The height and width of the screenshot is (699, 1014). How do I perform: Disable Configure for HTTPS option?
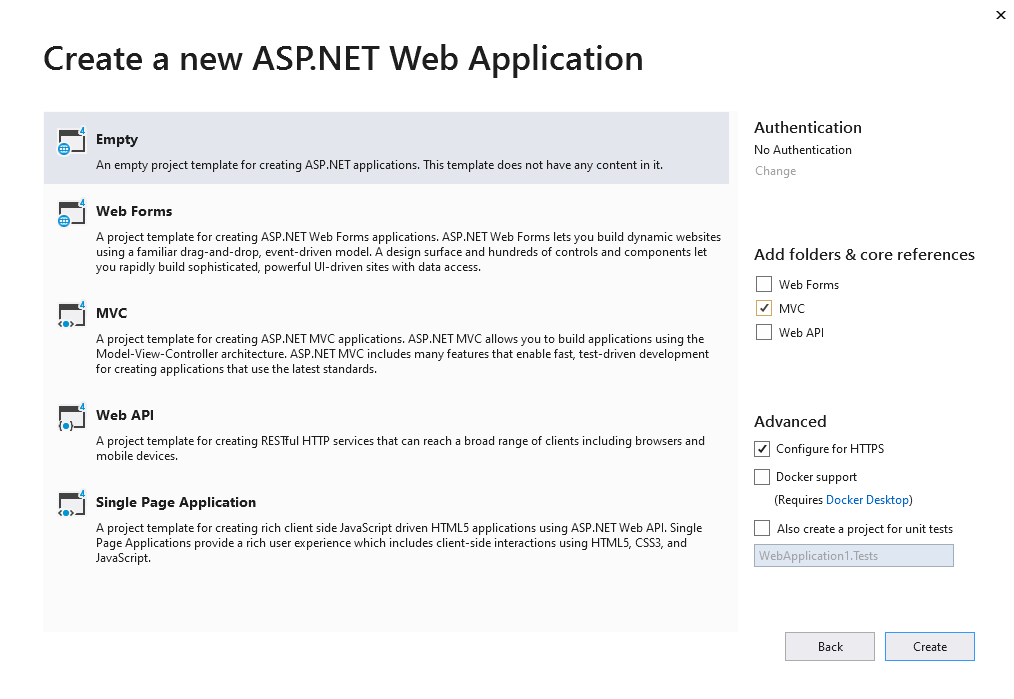click(x=762, y=449)
